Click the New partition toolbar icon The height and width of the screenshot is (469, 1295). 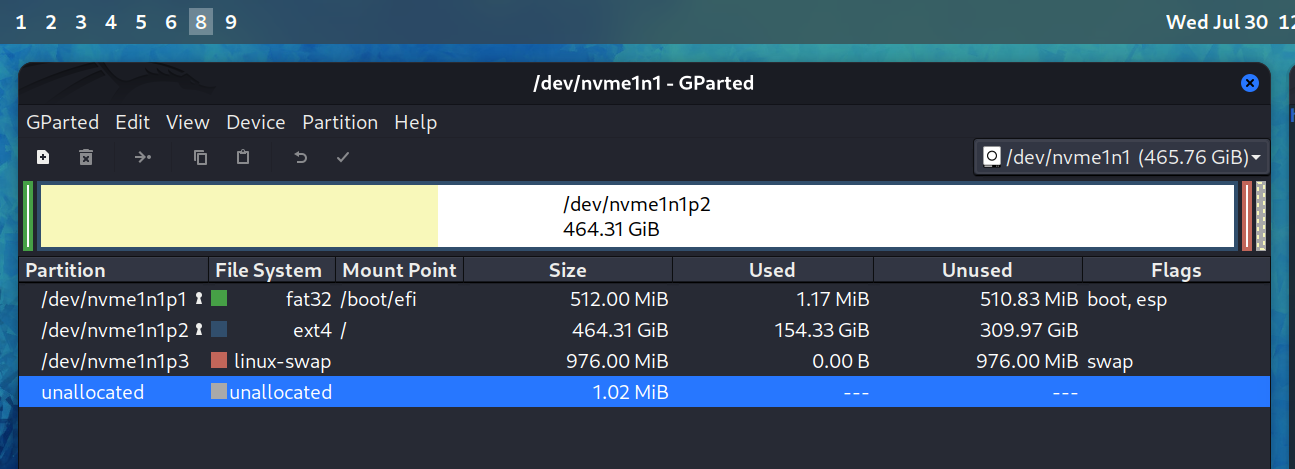[x=43, y=157]
